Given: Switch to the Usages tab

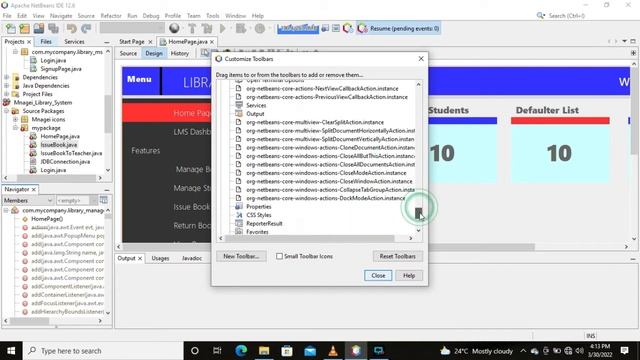Looking at the screenshot, I should (160, 258).
